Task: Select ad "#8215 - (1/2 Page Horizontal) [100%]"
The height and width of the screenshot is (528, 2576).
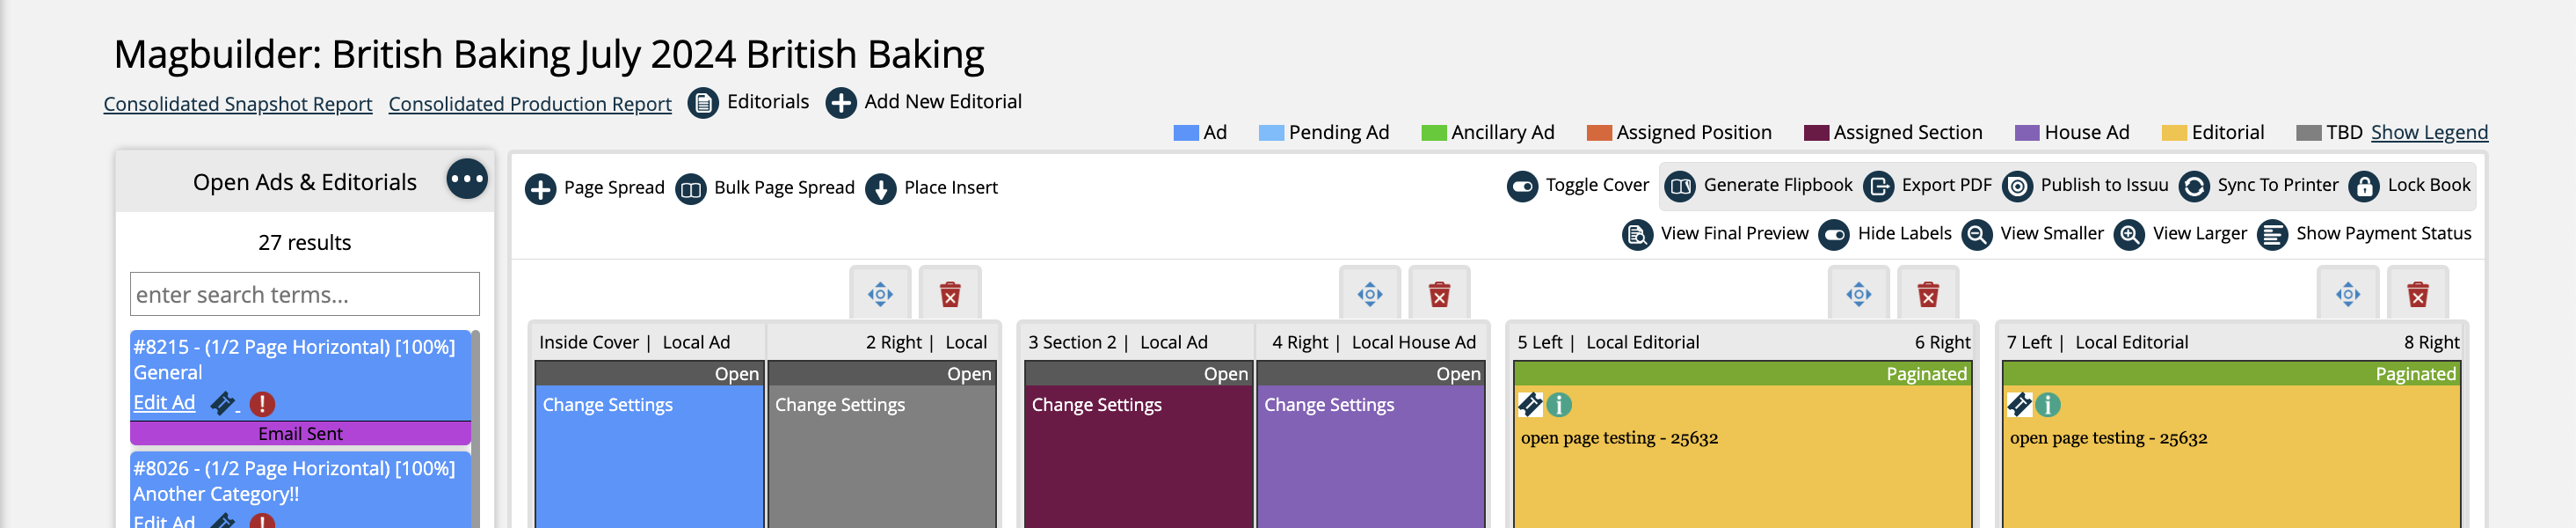Action: (294, 347)
